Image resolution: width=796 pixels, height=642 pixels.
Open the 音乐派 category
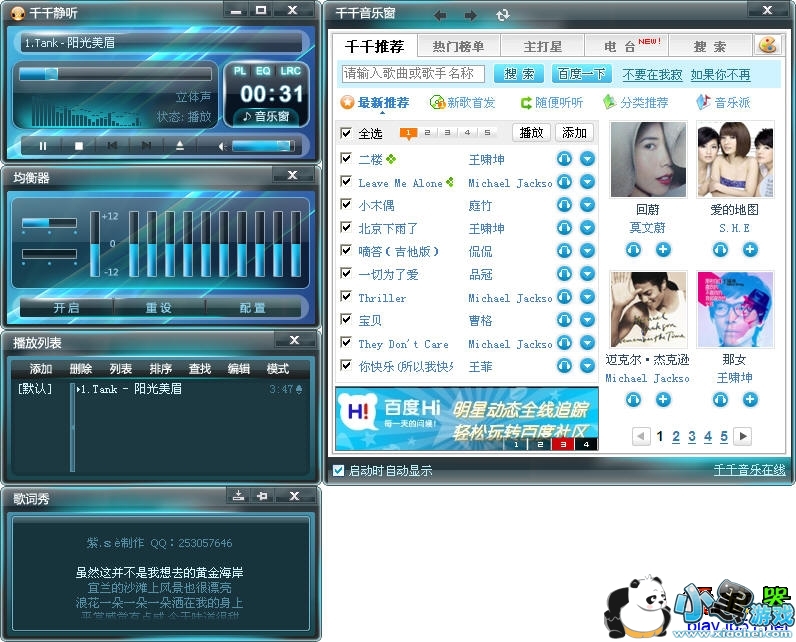point(723,103)
